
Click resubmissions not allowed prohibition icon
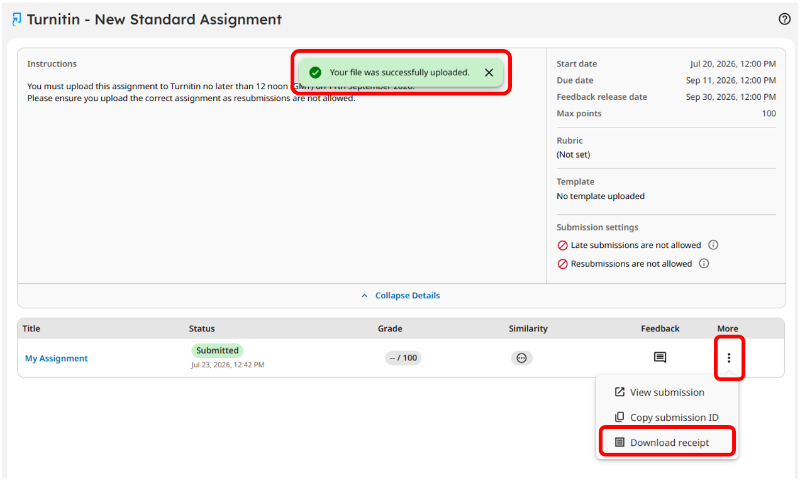[x=562, y=264]
